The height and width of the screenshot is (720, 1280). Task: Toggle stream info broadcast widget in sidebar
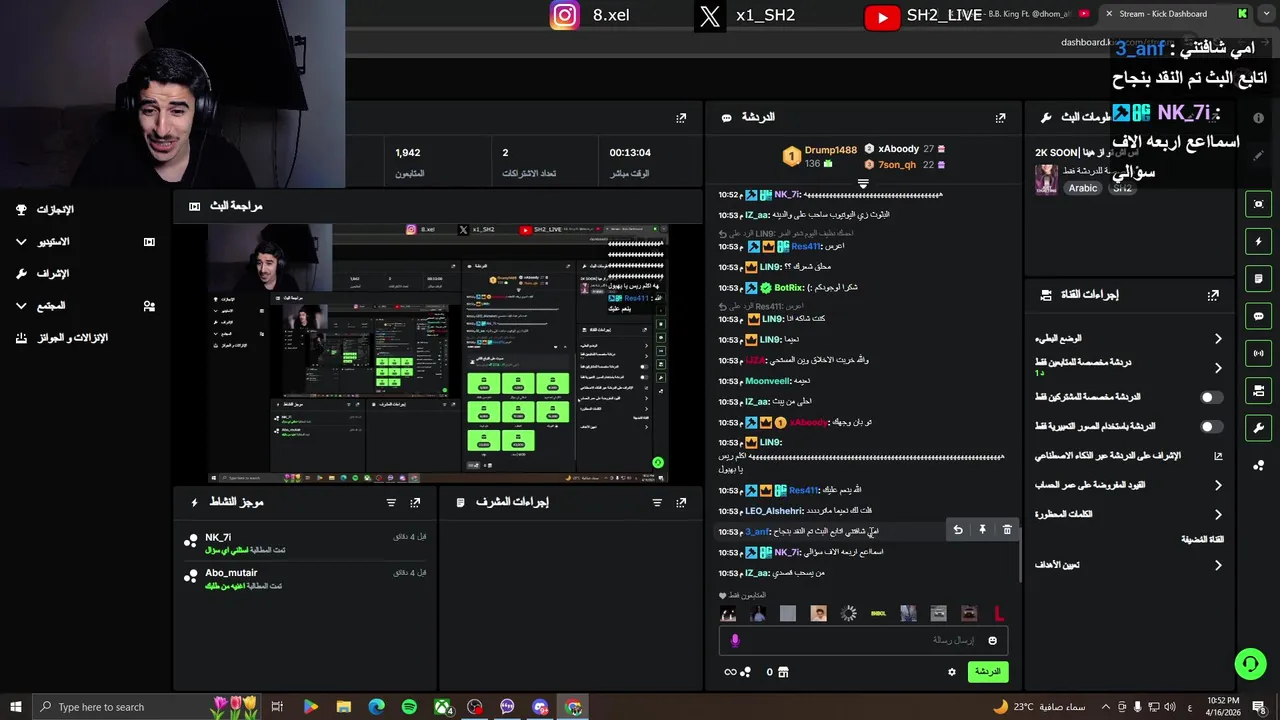click(x=1259, y=353)
